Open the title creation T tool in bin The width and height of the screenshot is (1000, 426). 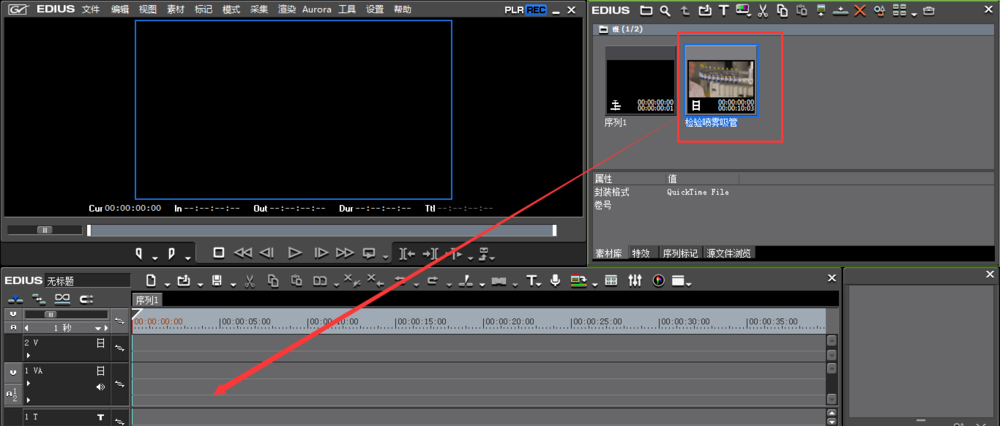[723, 10]
